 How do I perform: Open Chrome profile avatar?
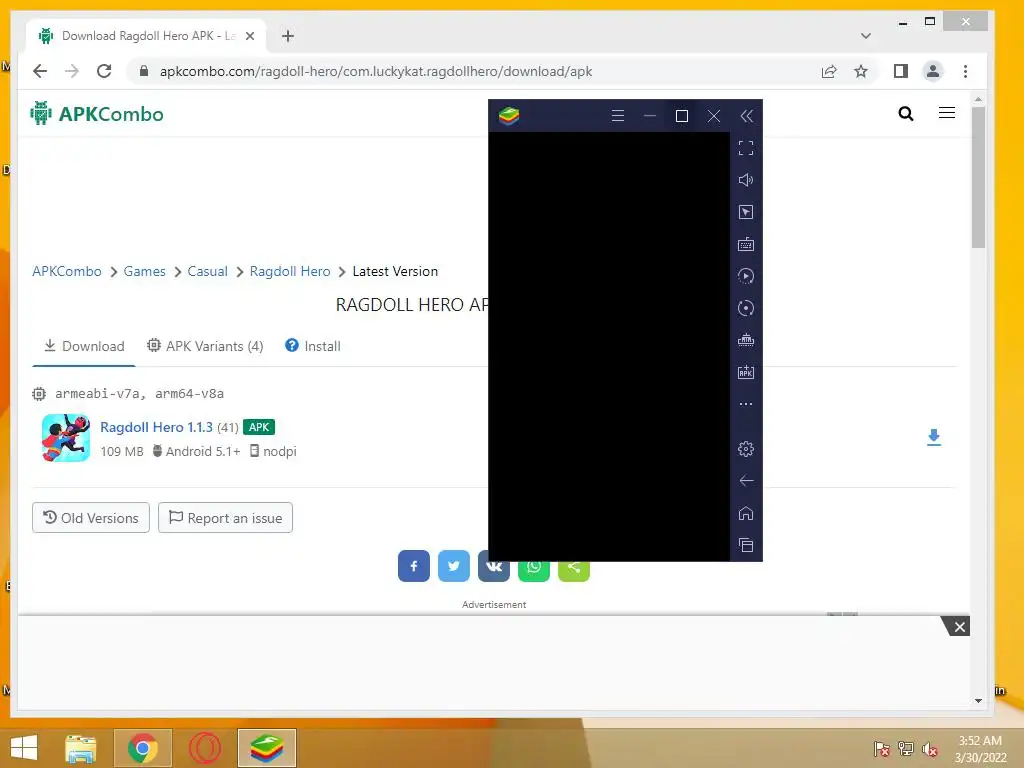point(933,71)
